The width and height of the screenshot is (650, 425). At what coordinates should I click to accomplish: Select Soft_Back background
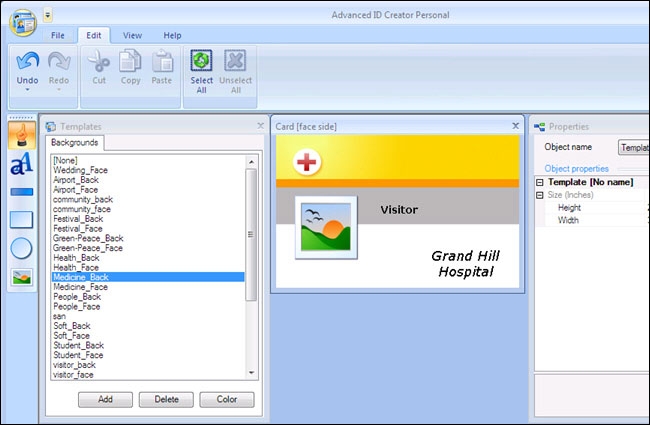(x=148, y=326)
